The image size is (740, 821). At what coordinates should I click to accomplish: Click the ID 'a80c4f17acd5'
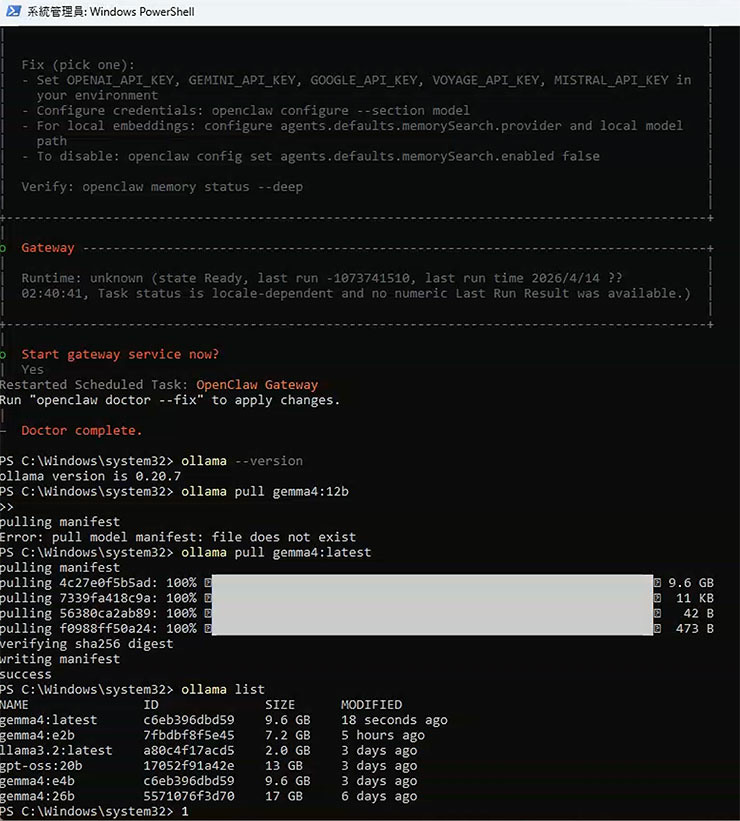(189, 750)
